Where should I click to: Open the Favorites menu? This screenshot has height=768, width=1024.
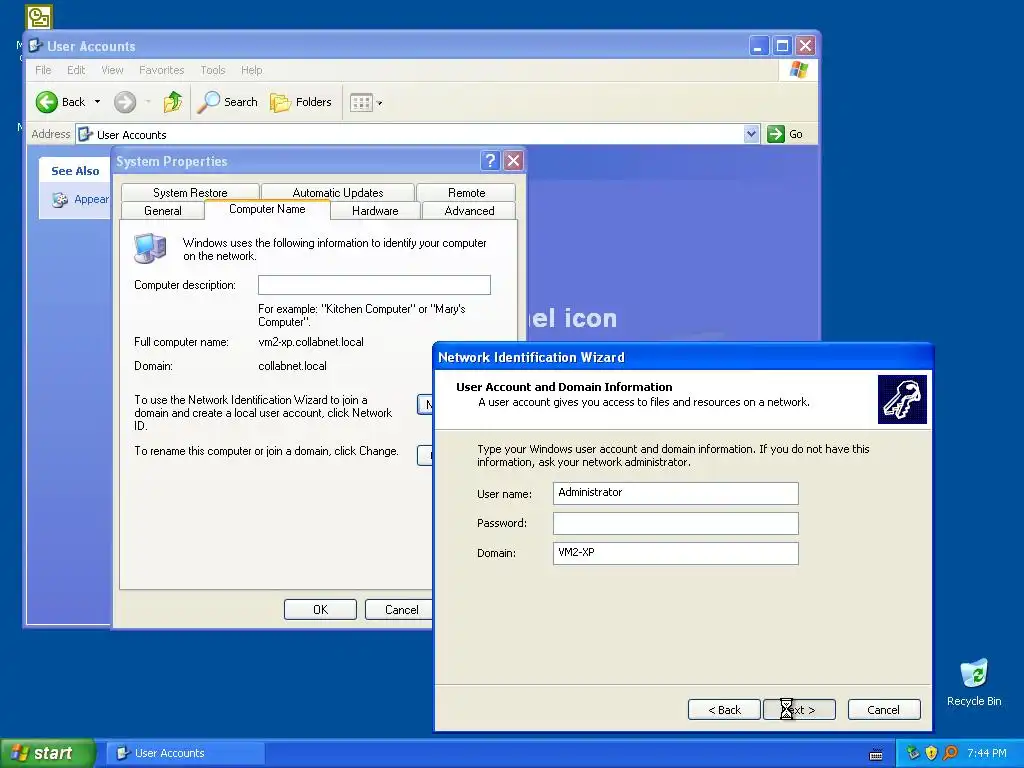point(161,70)
